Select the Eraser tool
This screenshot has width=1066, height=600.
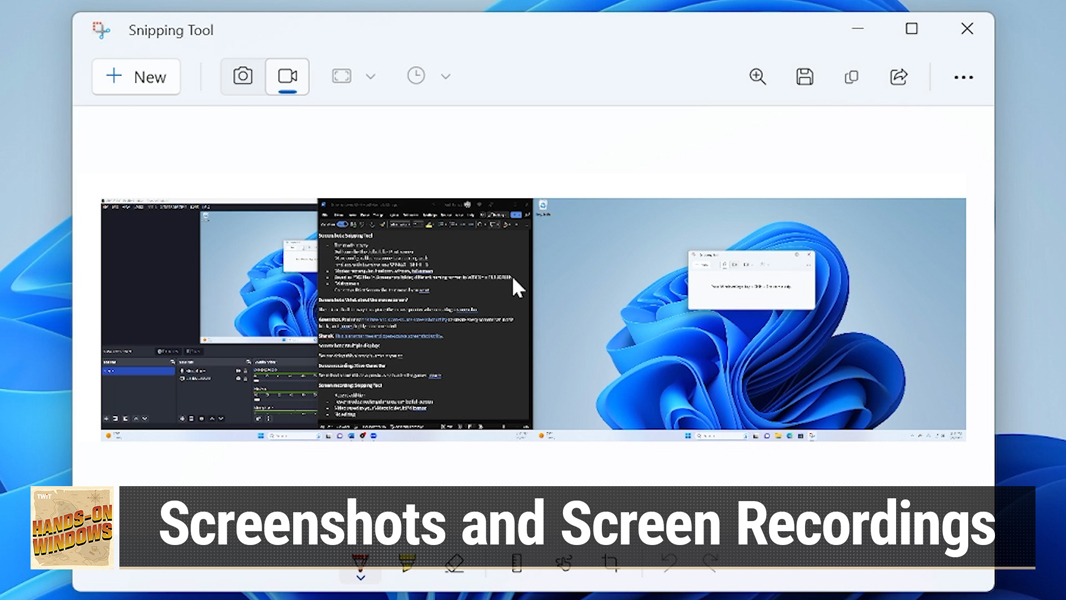click(x=454, y=563)
